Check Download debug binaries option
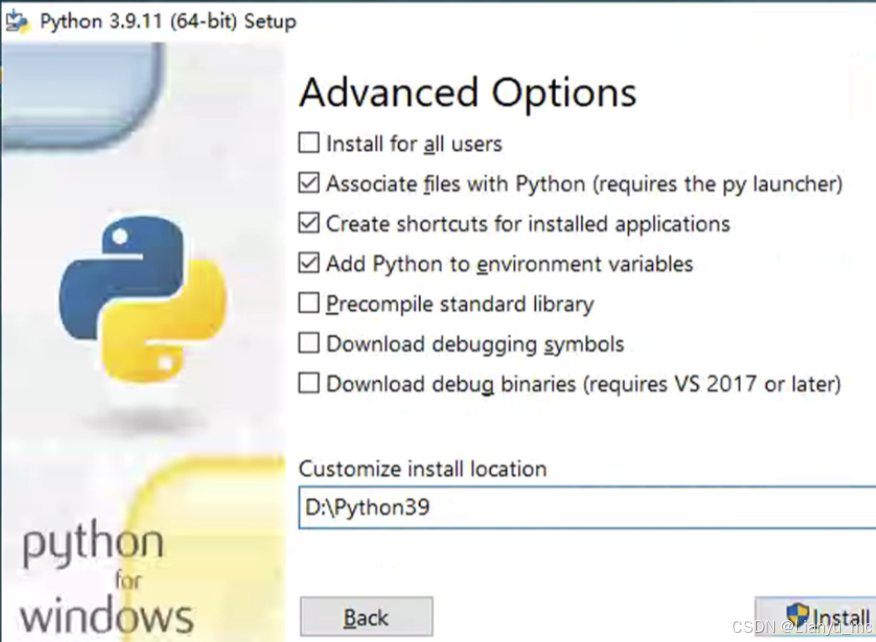Screen dimensions: 876x642 click(309, 383)
